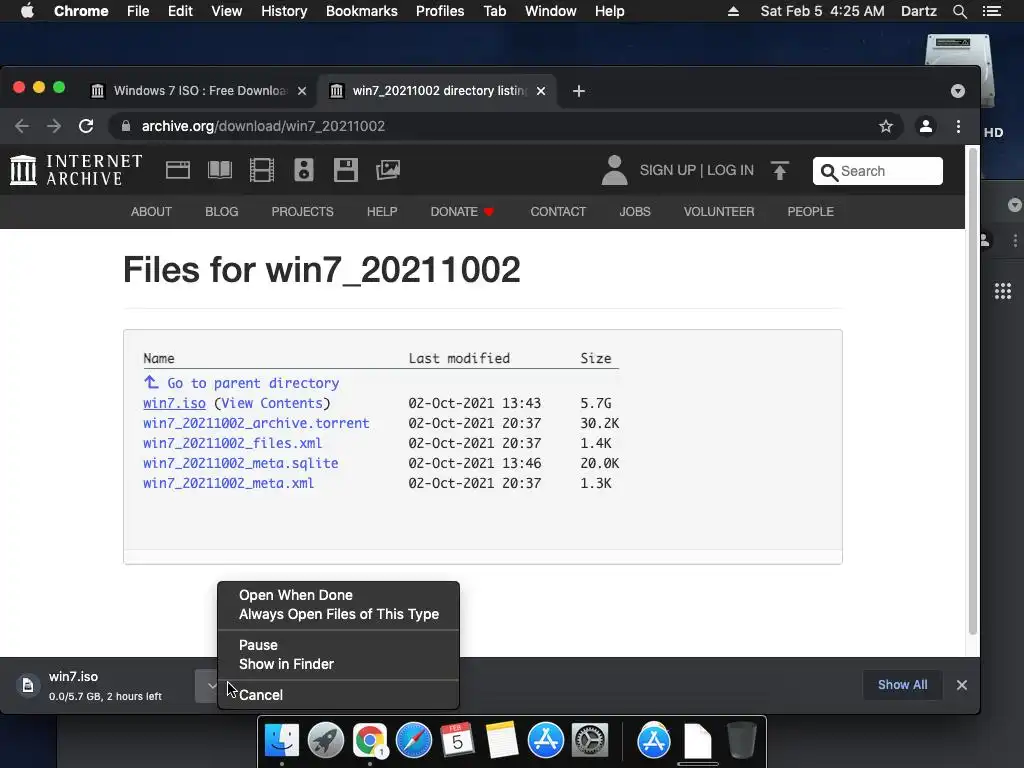Open the Audio speaker icon
The image size is (1024, 768).
point(304,170)
